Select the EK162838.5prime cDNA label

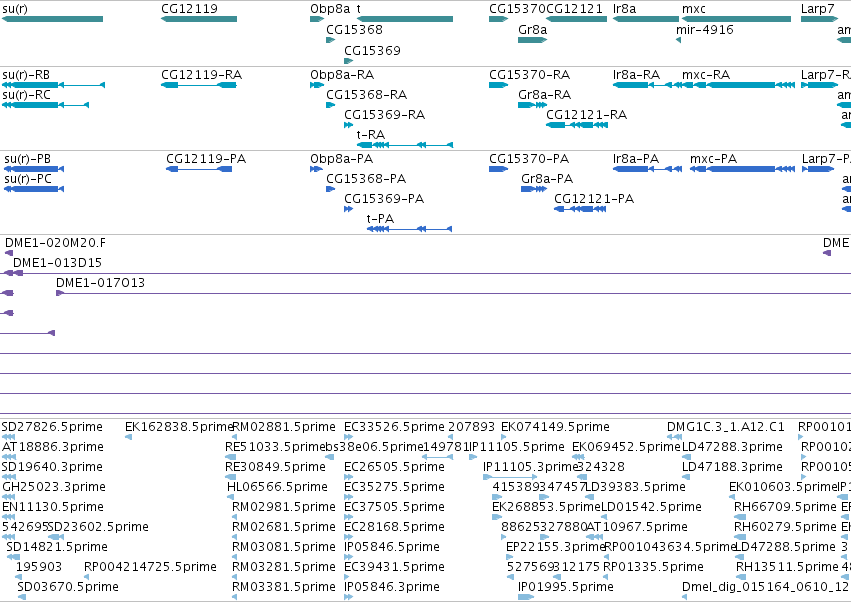[179, 427]
